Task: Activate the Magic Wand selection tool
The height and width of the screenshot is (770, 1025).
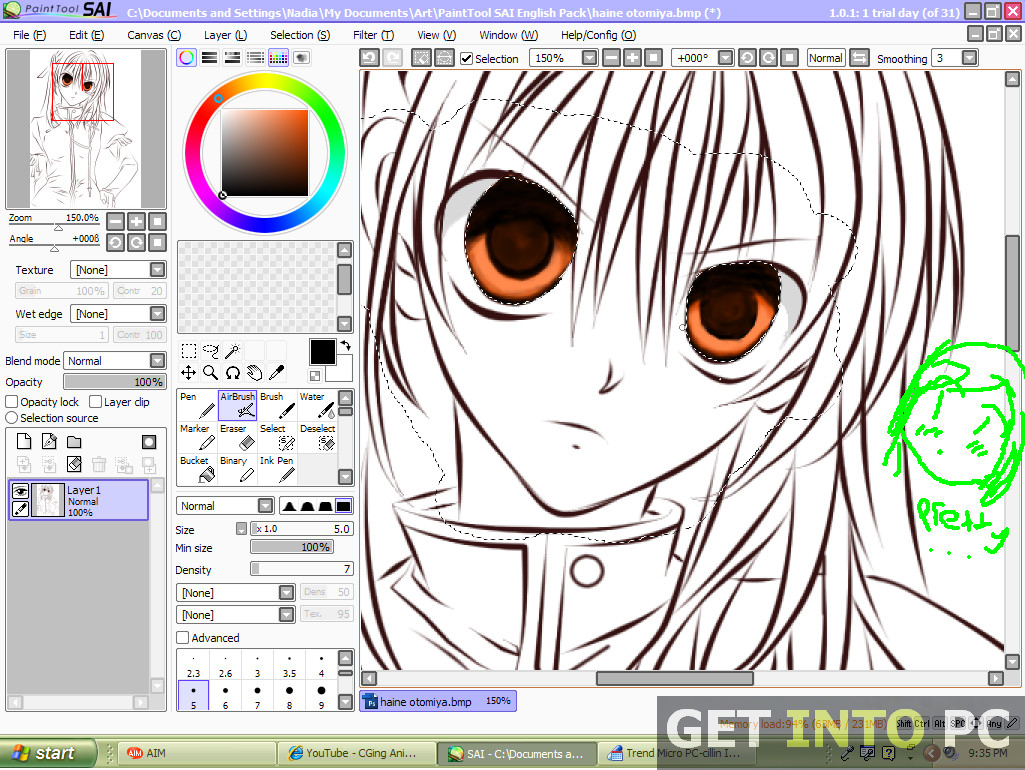Action: point(233,351)
